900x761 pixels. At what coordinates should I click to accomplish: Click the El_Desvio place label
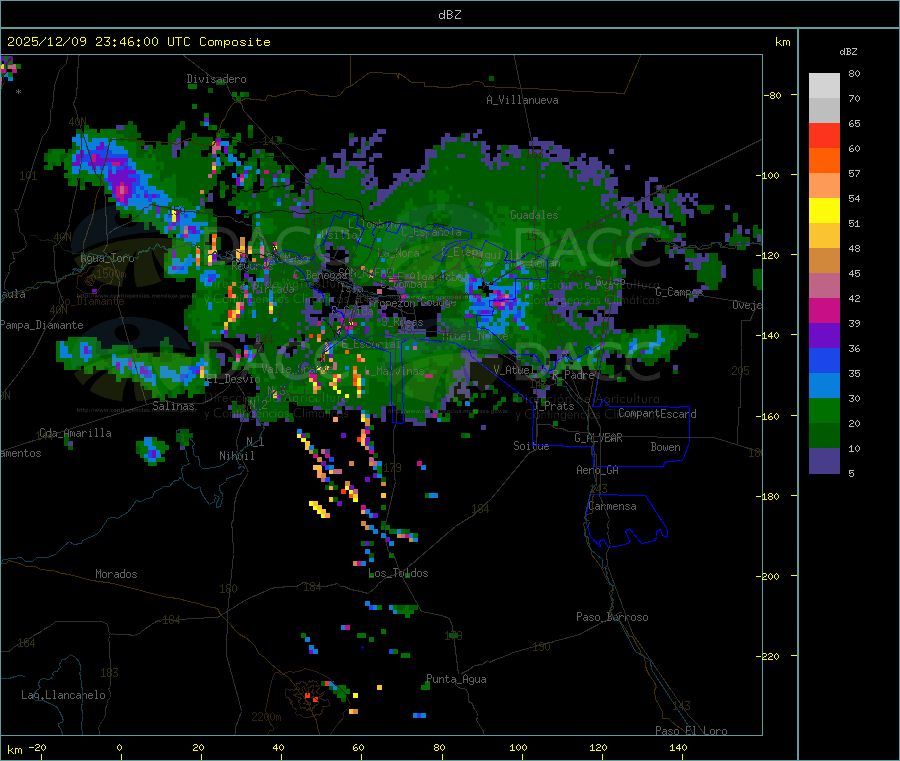(233, 379)
